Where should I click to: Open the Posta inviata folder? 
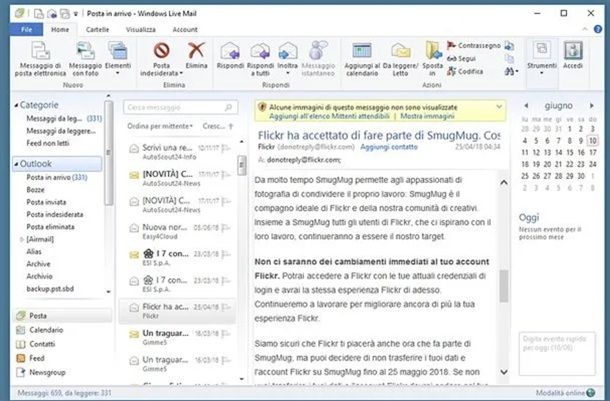pyautogui.click(x=46, y=202)
